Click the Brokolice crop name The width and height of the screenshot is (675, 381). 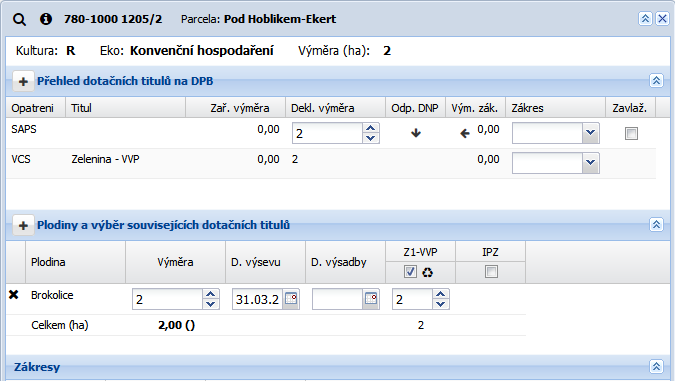point(52,295)
